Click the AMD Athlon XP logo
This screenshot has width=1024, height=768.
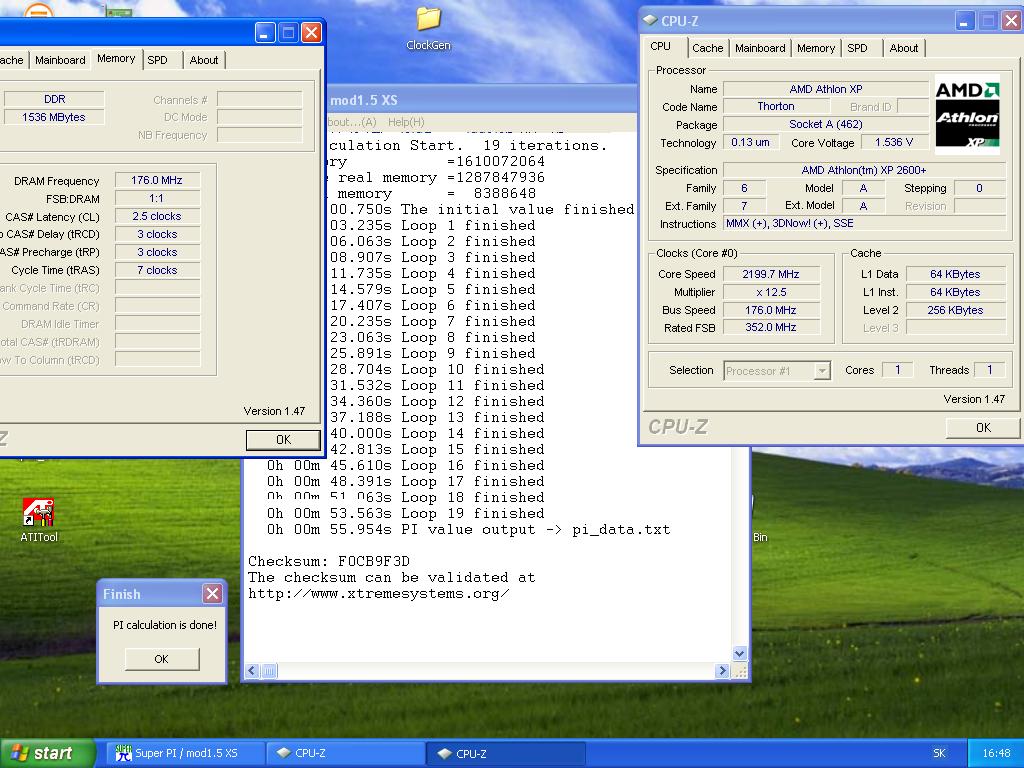tap(967, 114)
